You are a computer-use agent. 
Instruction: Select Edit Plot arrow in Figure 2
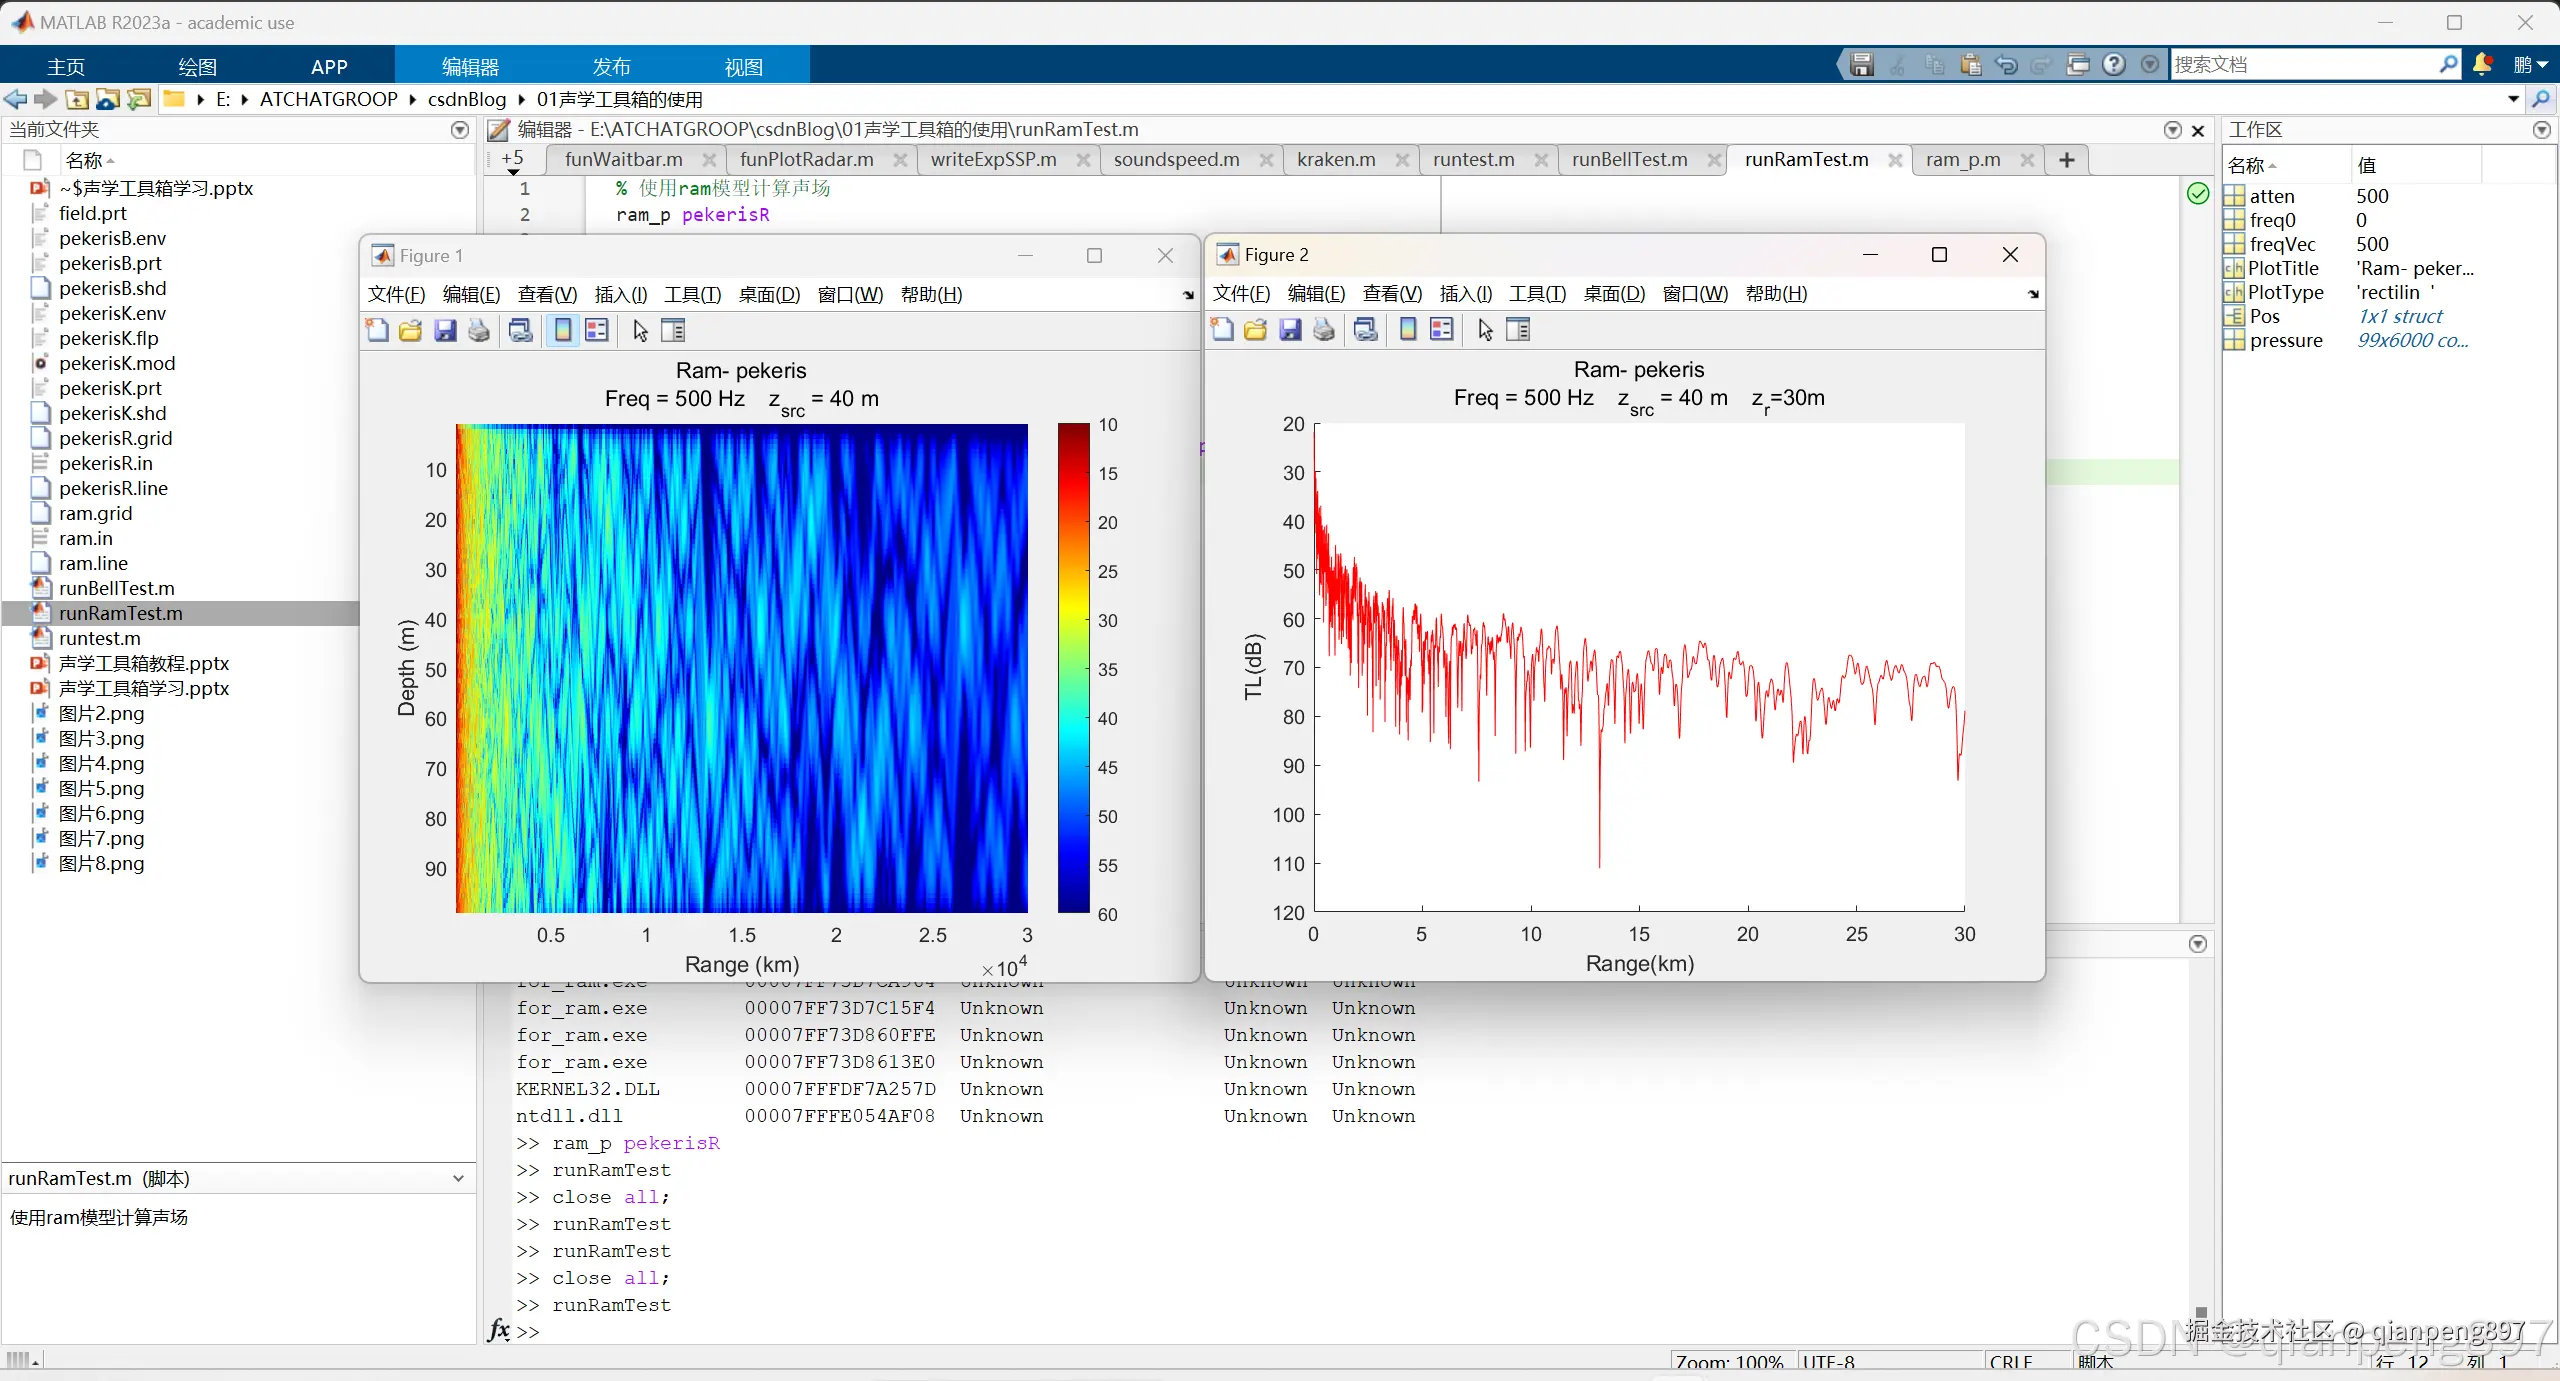[1485, 330]
